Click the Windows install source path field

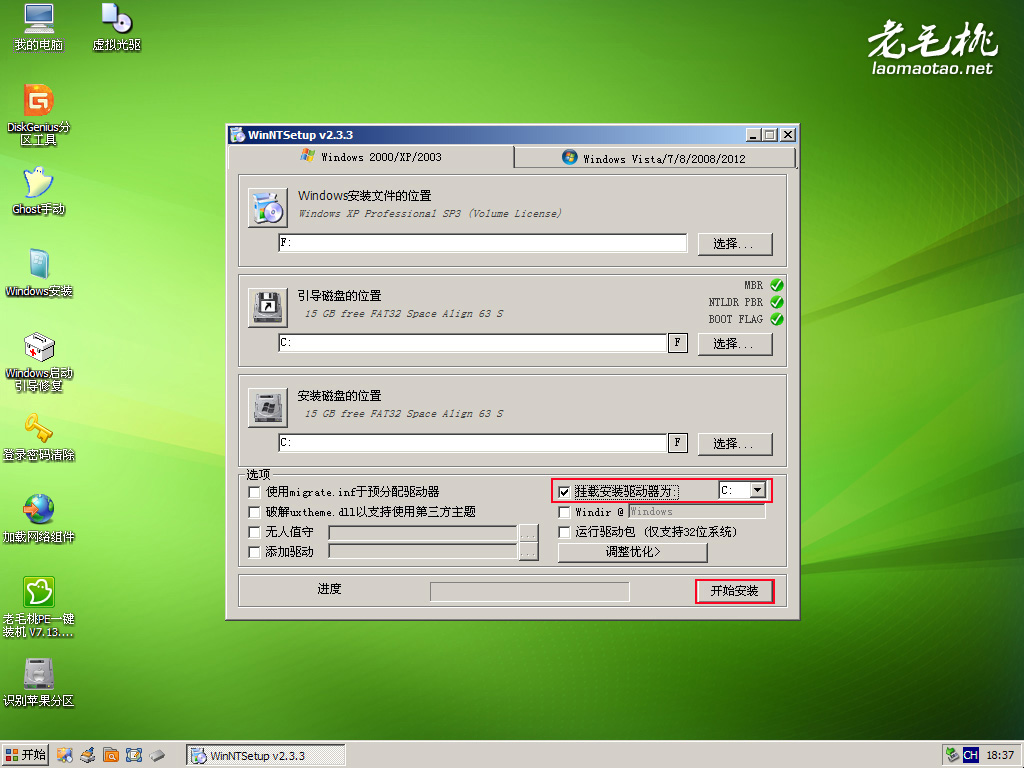tap(483, 243)
